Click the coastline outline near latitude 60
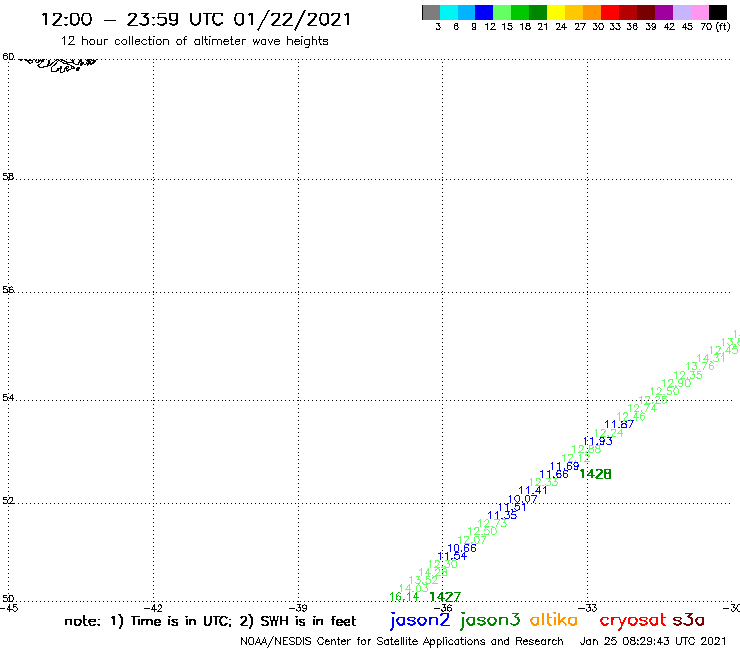This screenshot has width=740, height=650. pos(59,65)
